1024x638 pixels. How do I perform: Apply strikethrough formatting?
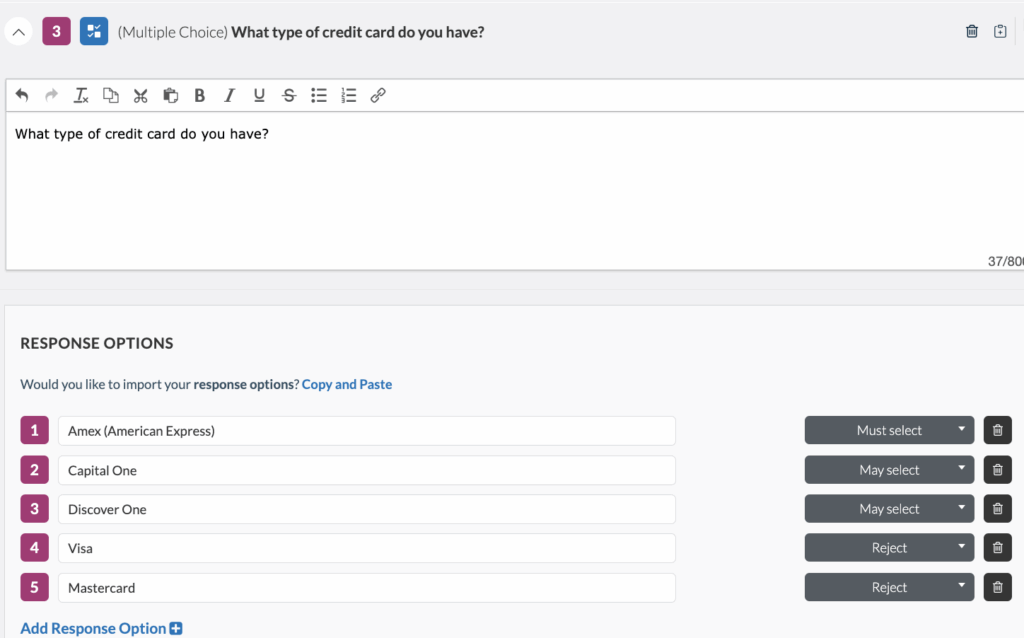[x=289, y=95]
